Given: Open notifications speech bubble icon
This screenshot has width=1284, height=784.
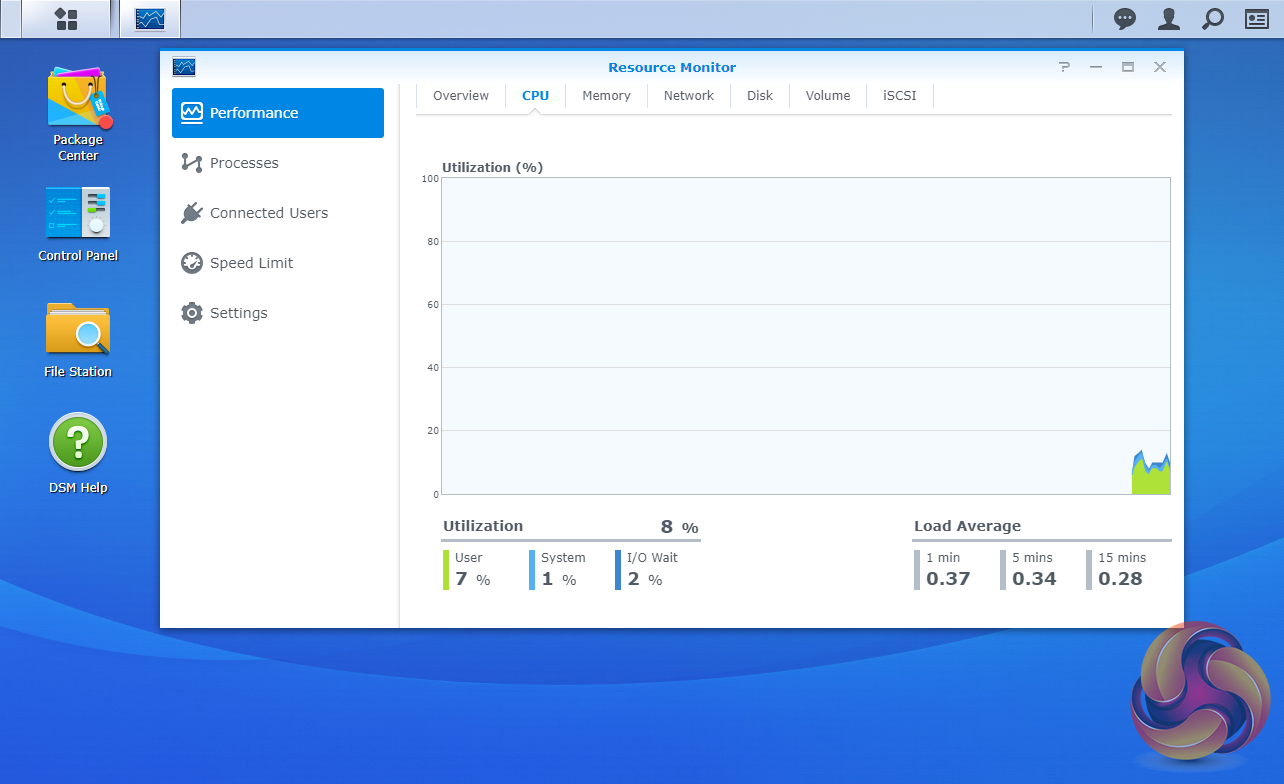Looking at the screenshot, I should pos(1125,19).
